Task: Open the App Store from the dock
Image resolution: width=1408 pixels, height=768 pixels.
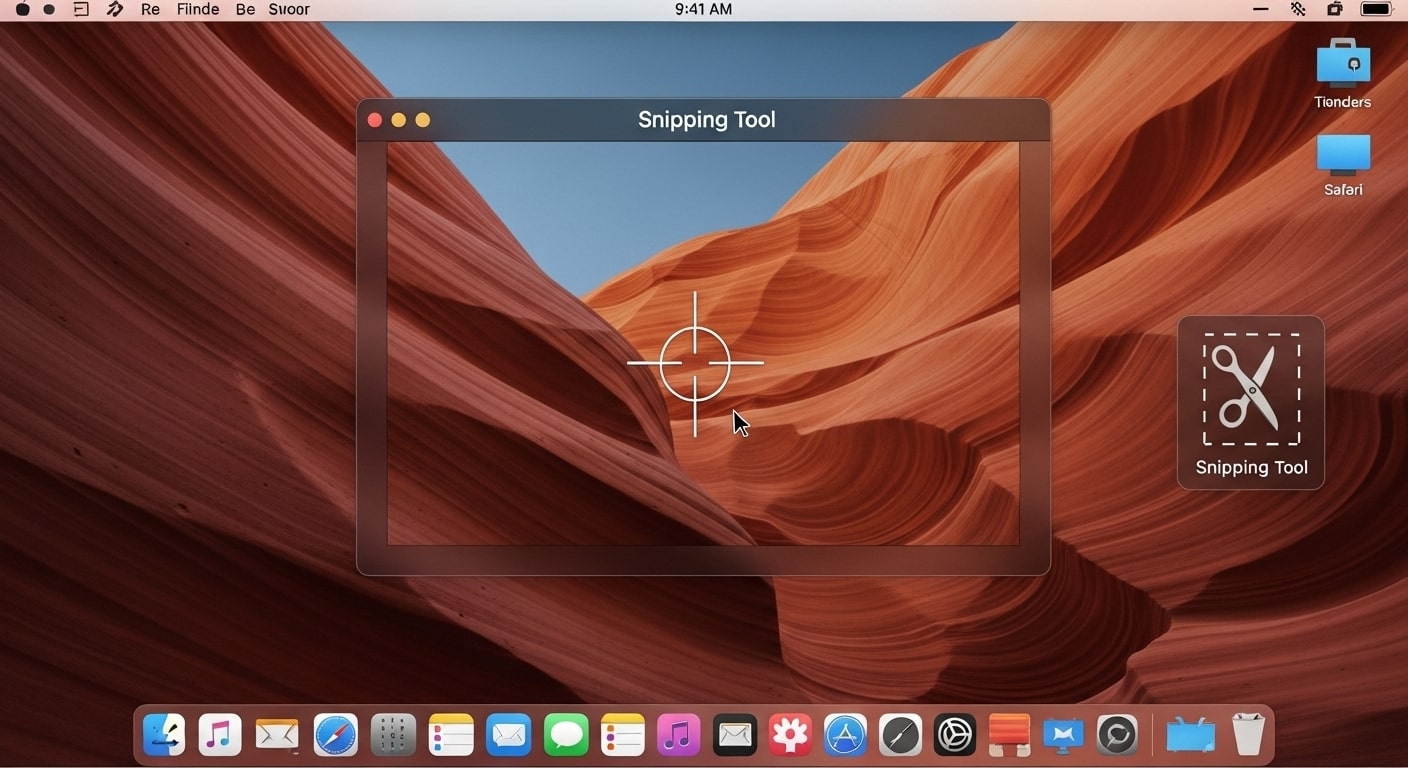Action: tap(845, 736)
